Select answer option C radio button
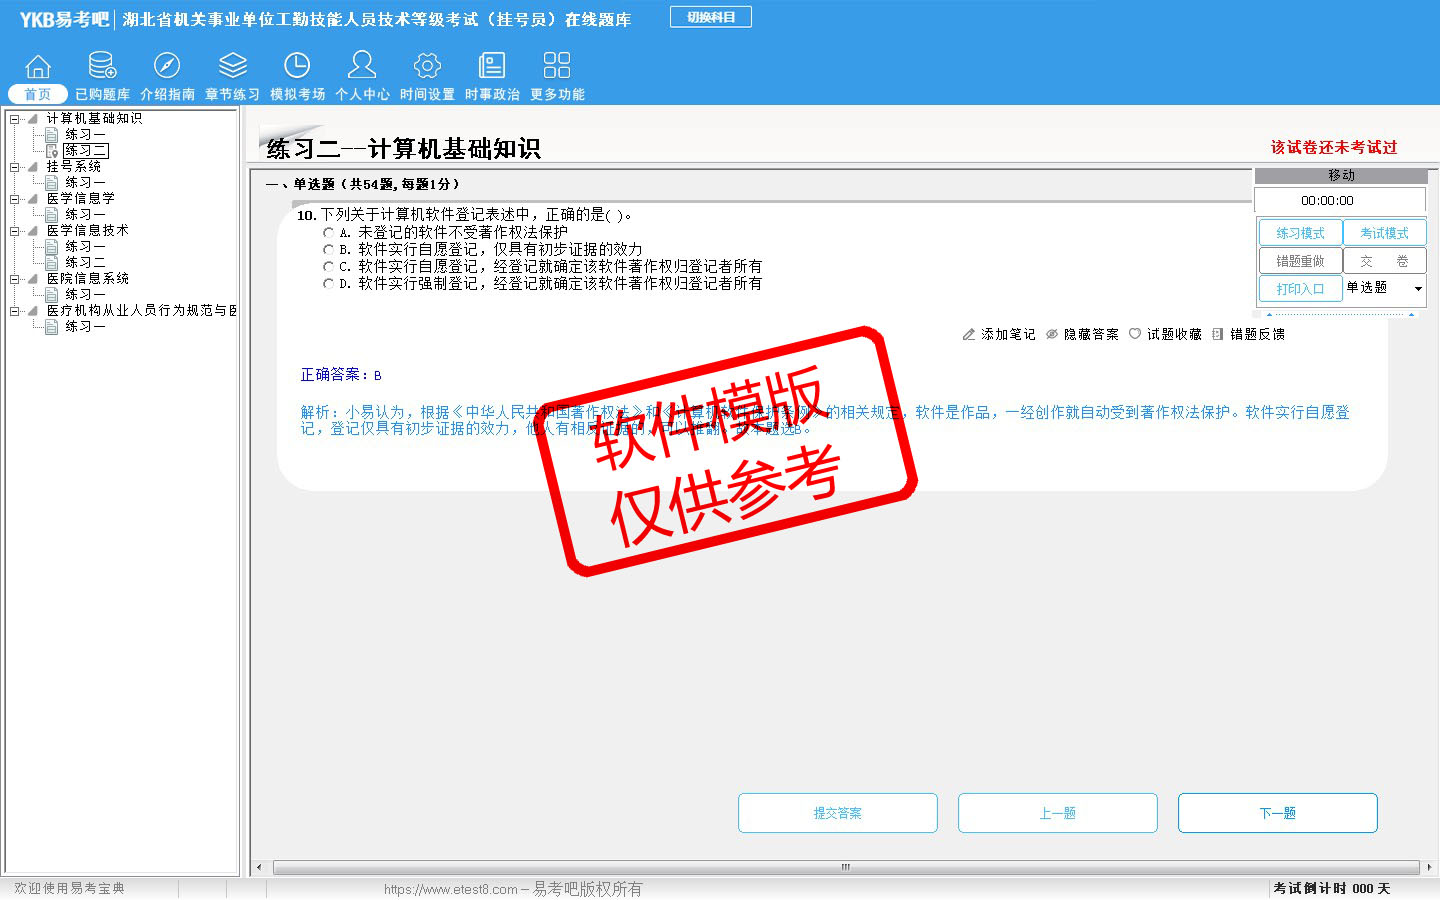 (328, 266)
